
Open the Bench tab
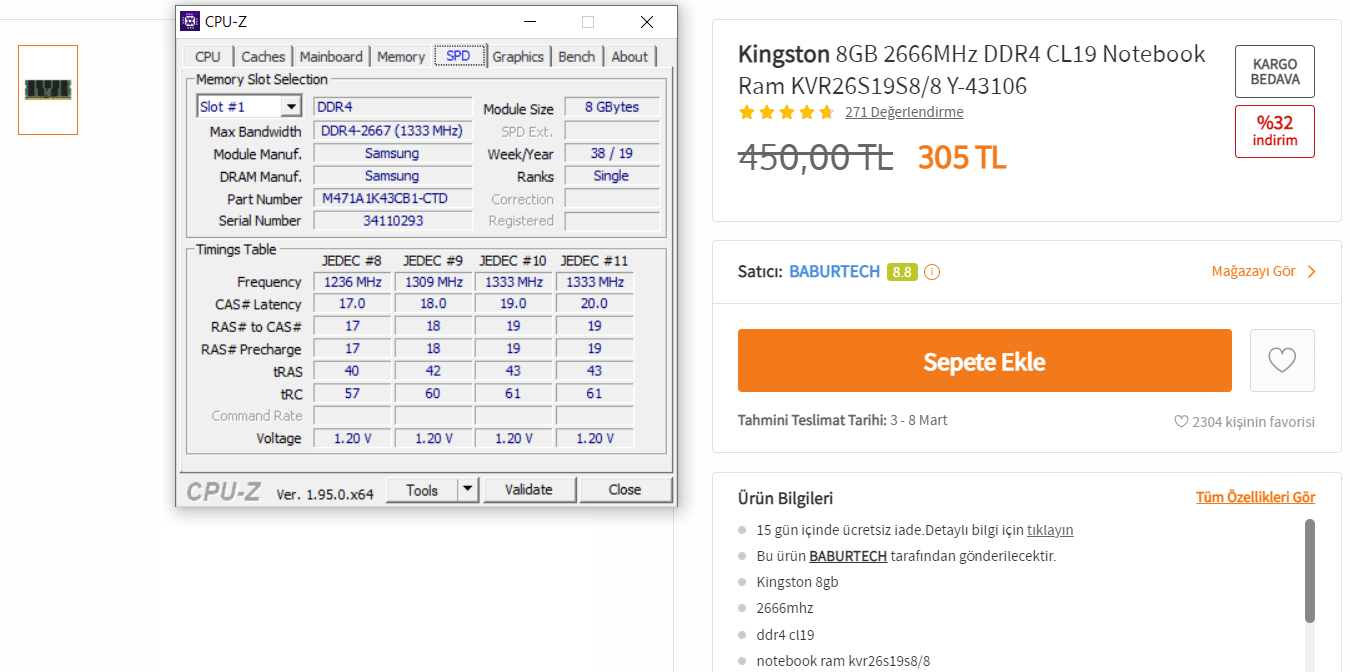(x=576, y=57)
